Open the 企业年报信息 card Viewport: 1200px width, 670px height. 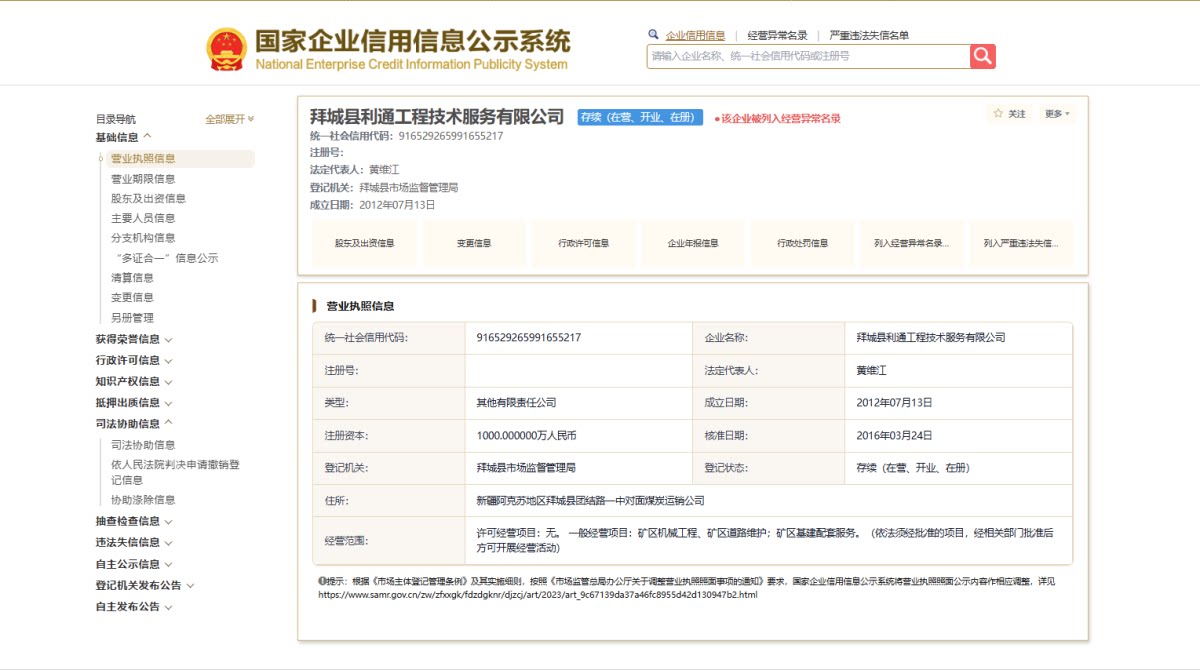693,243
